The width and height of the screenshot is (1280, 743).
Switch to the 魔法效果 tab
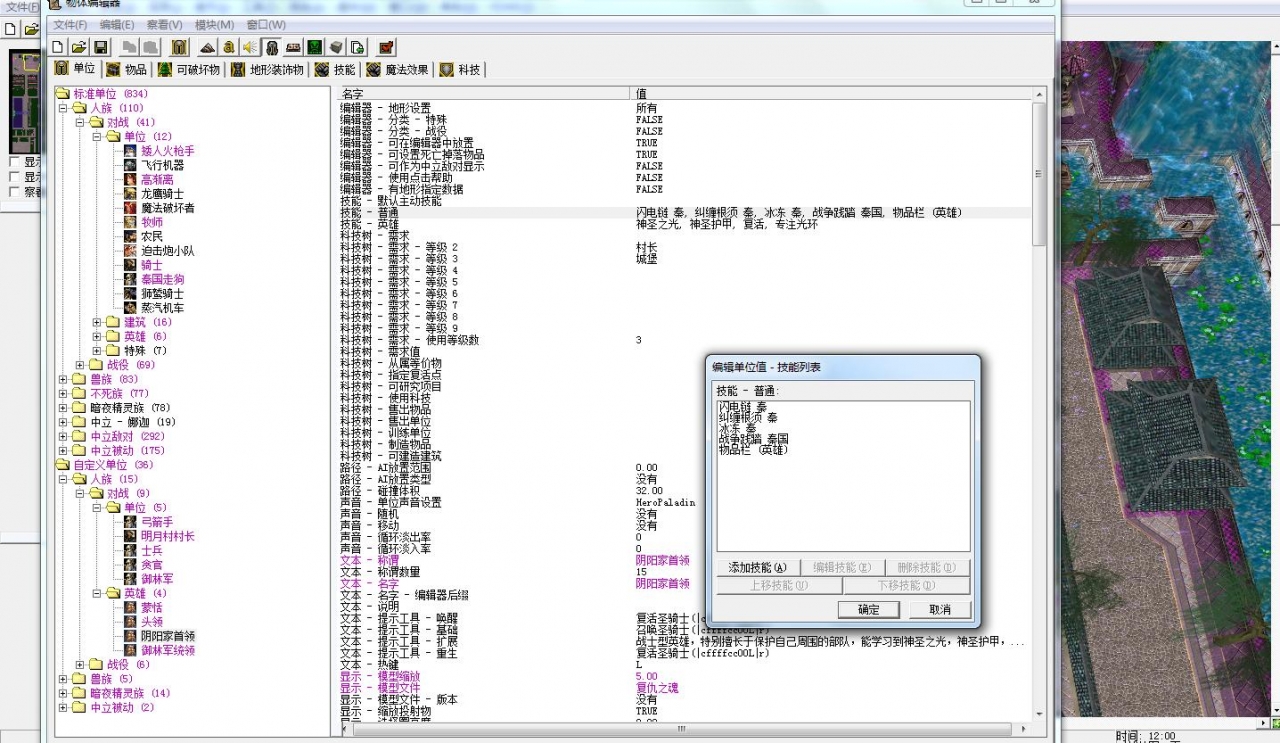coord(397,70)
